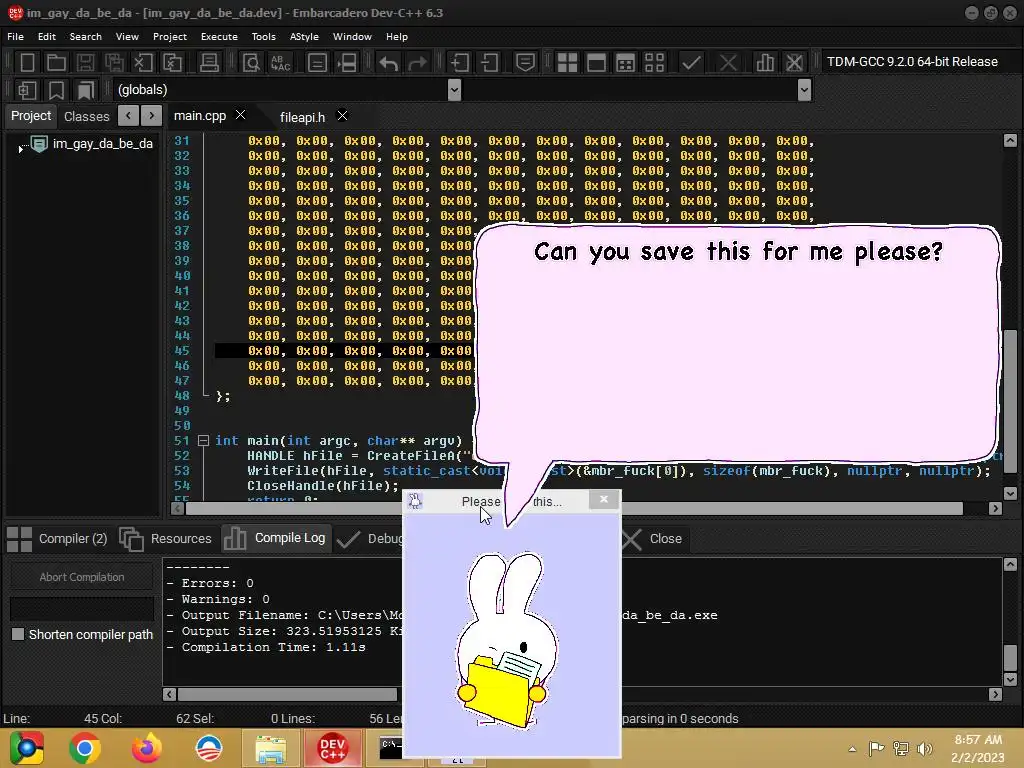The height and width of the screenshot is (768, 1024).
Task: Click the Redo arrow icon
Action: (417, 63)
